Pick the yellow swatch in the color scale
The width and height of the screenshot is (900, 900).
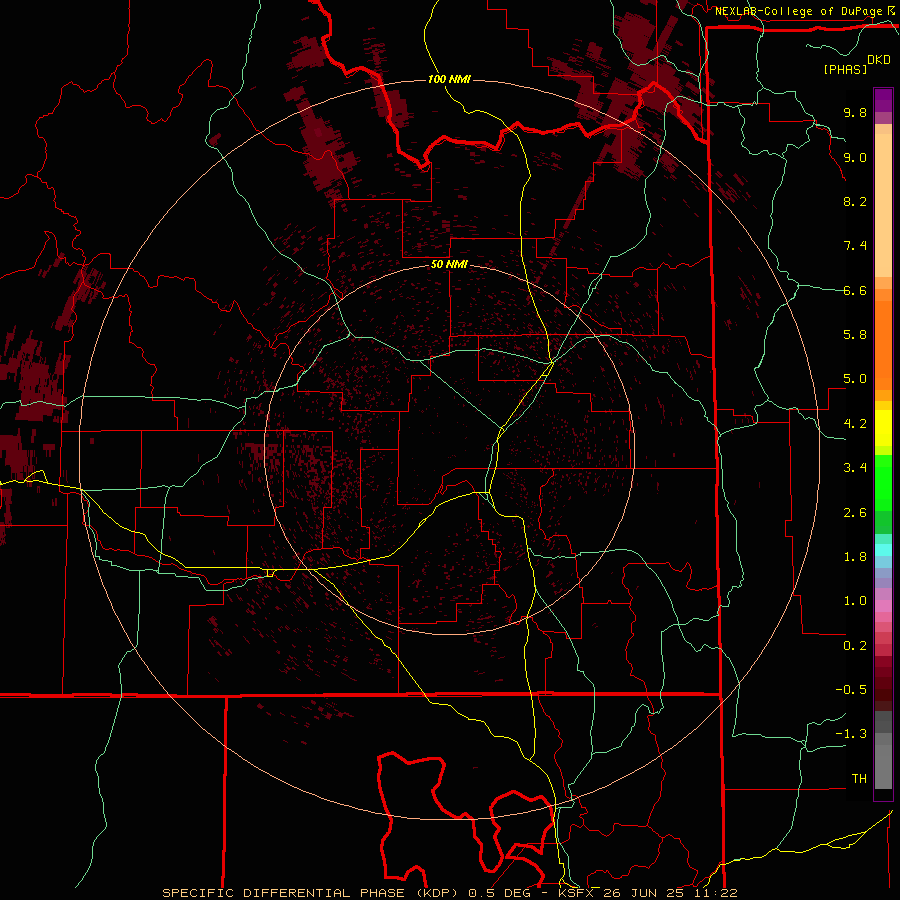coord(883,428)
